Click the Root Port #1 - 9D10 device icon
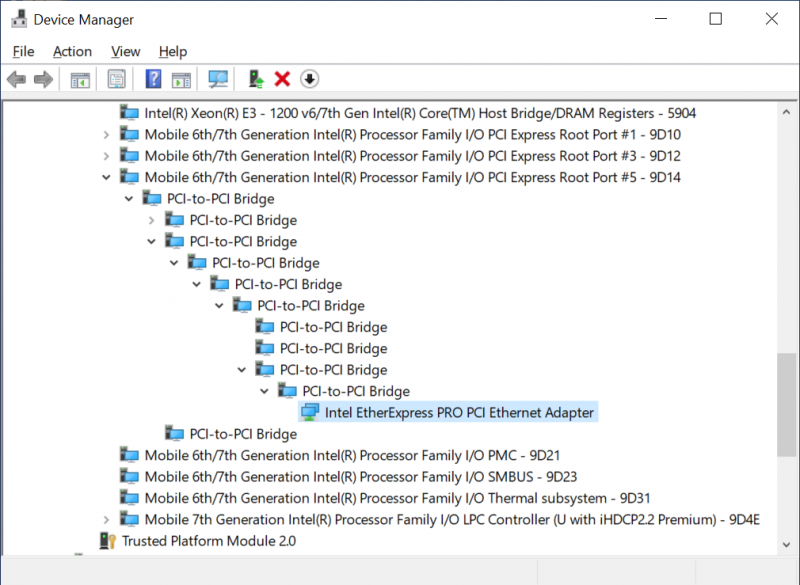800x585 pixels. (x=129, y=134)
